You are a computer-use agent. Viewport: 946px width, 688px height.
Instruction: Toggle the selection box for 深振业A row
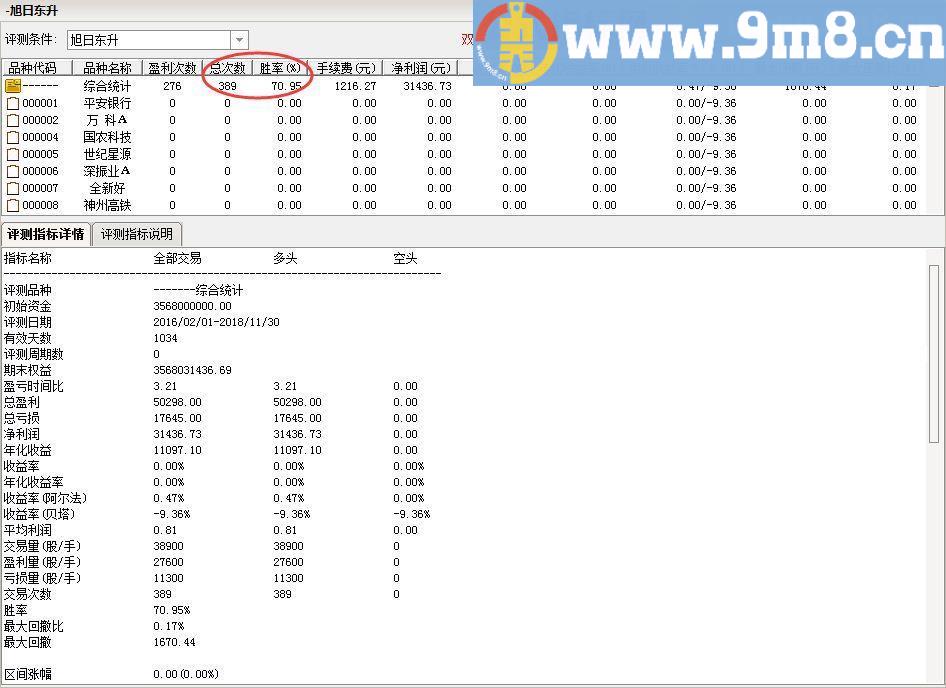click(x=14, y=171)
